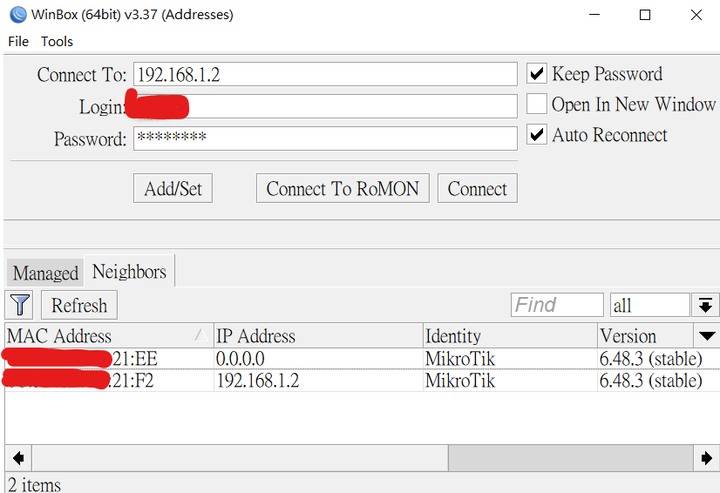Viewport: 720px width, 493px height.
Task: Click the Password input field
Action: [325, 138]
